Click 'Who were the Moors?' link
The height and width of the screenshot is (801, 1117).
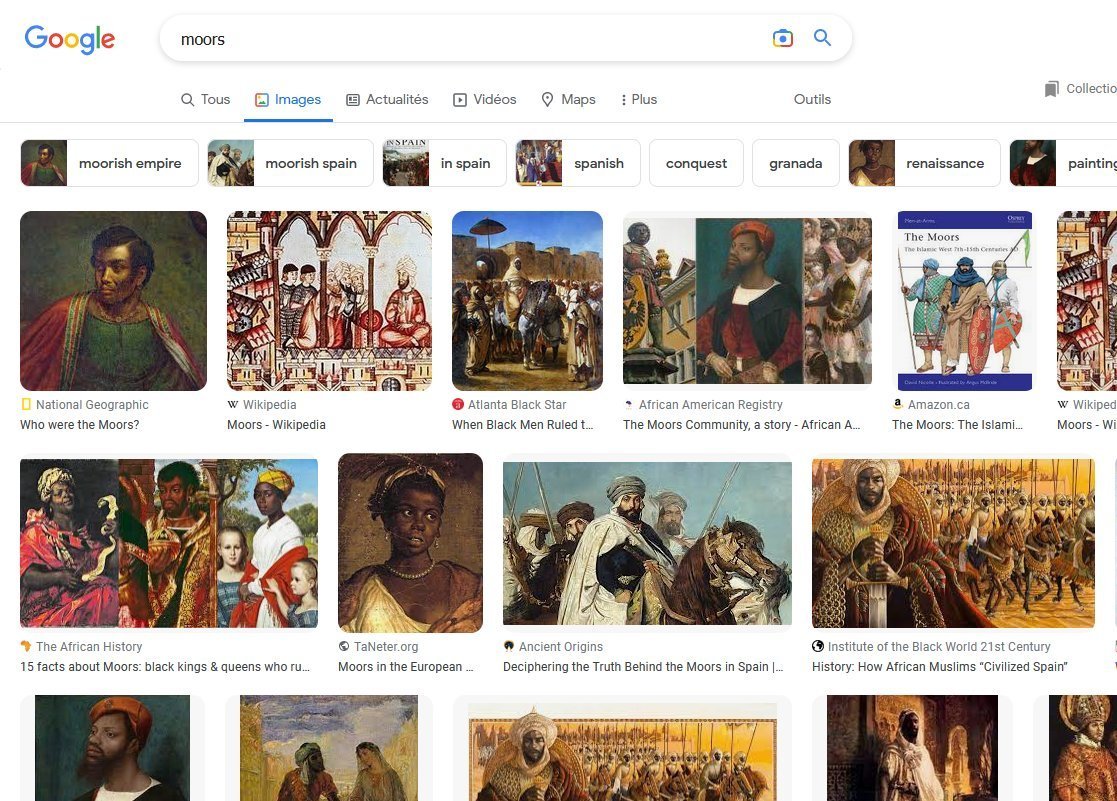[x=80, y=425]
